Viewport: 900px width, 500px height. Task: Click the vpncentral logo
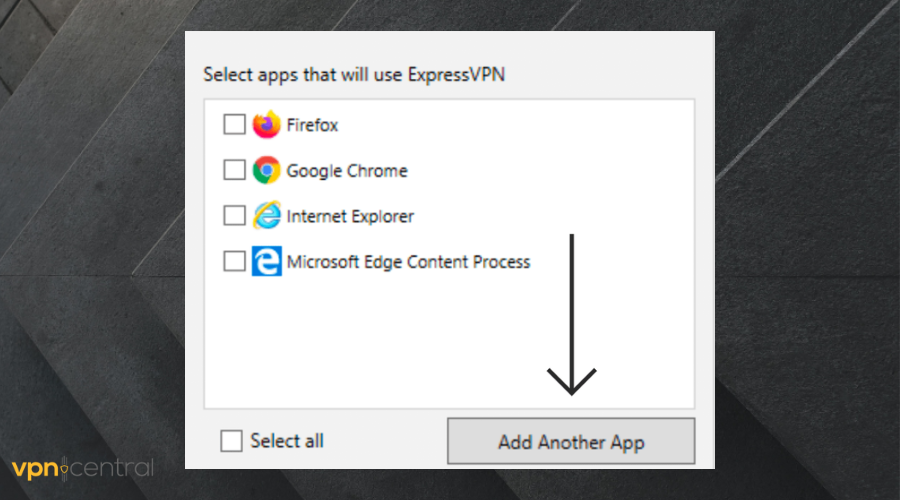point(82,468)
